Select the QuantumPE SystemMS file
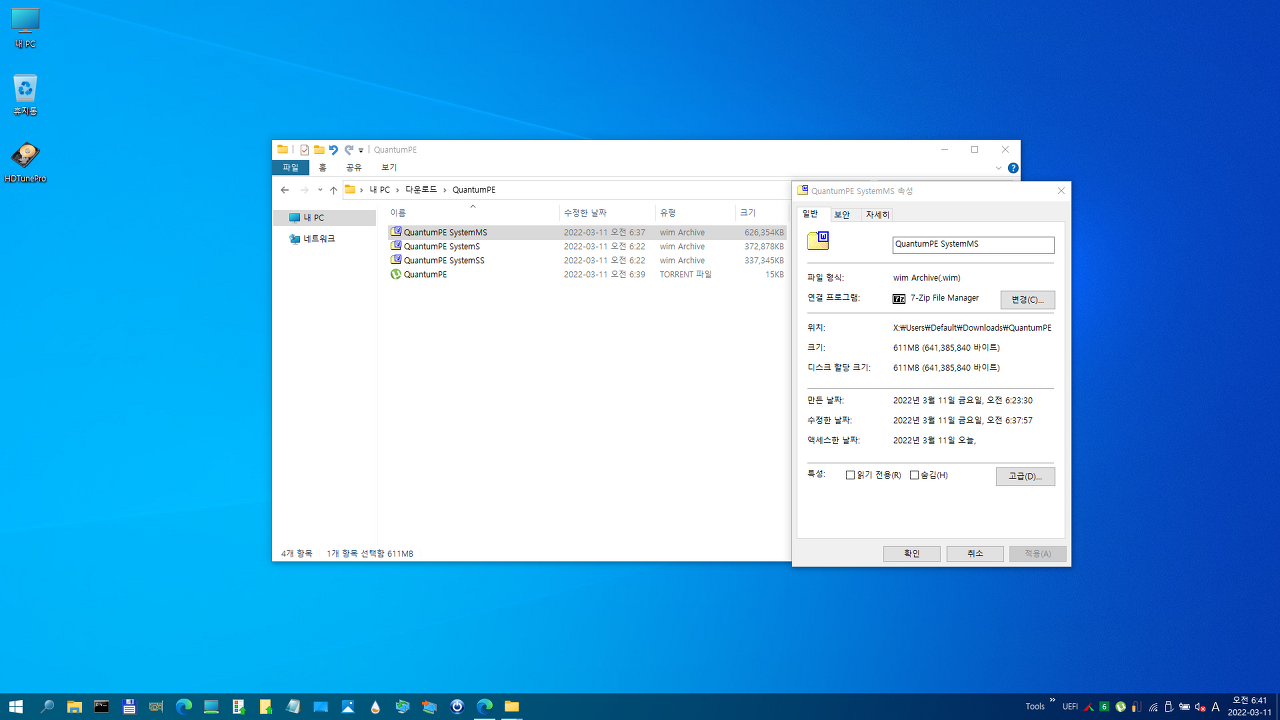Image resolution: width=1280 pixels, height=720 pixels. pos(587,232)
